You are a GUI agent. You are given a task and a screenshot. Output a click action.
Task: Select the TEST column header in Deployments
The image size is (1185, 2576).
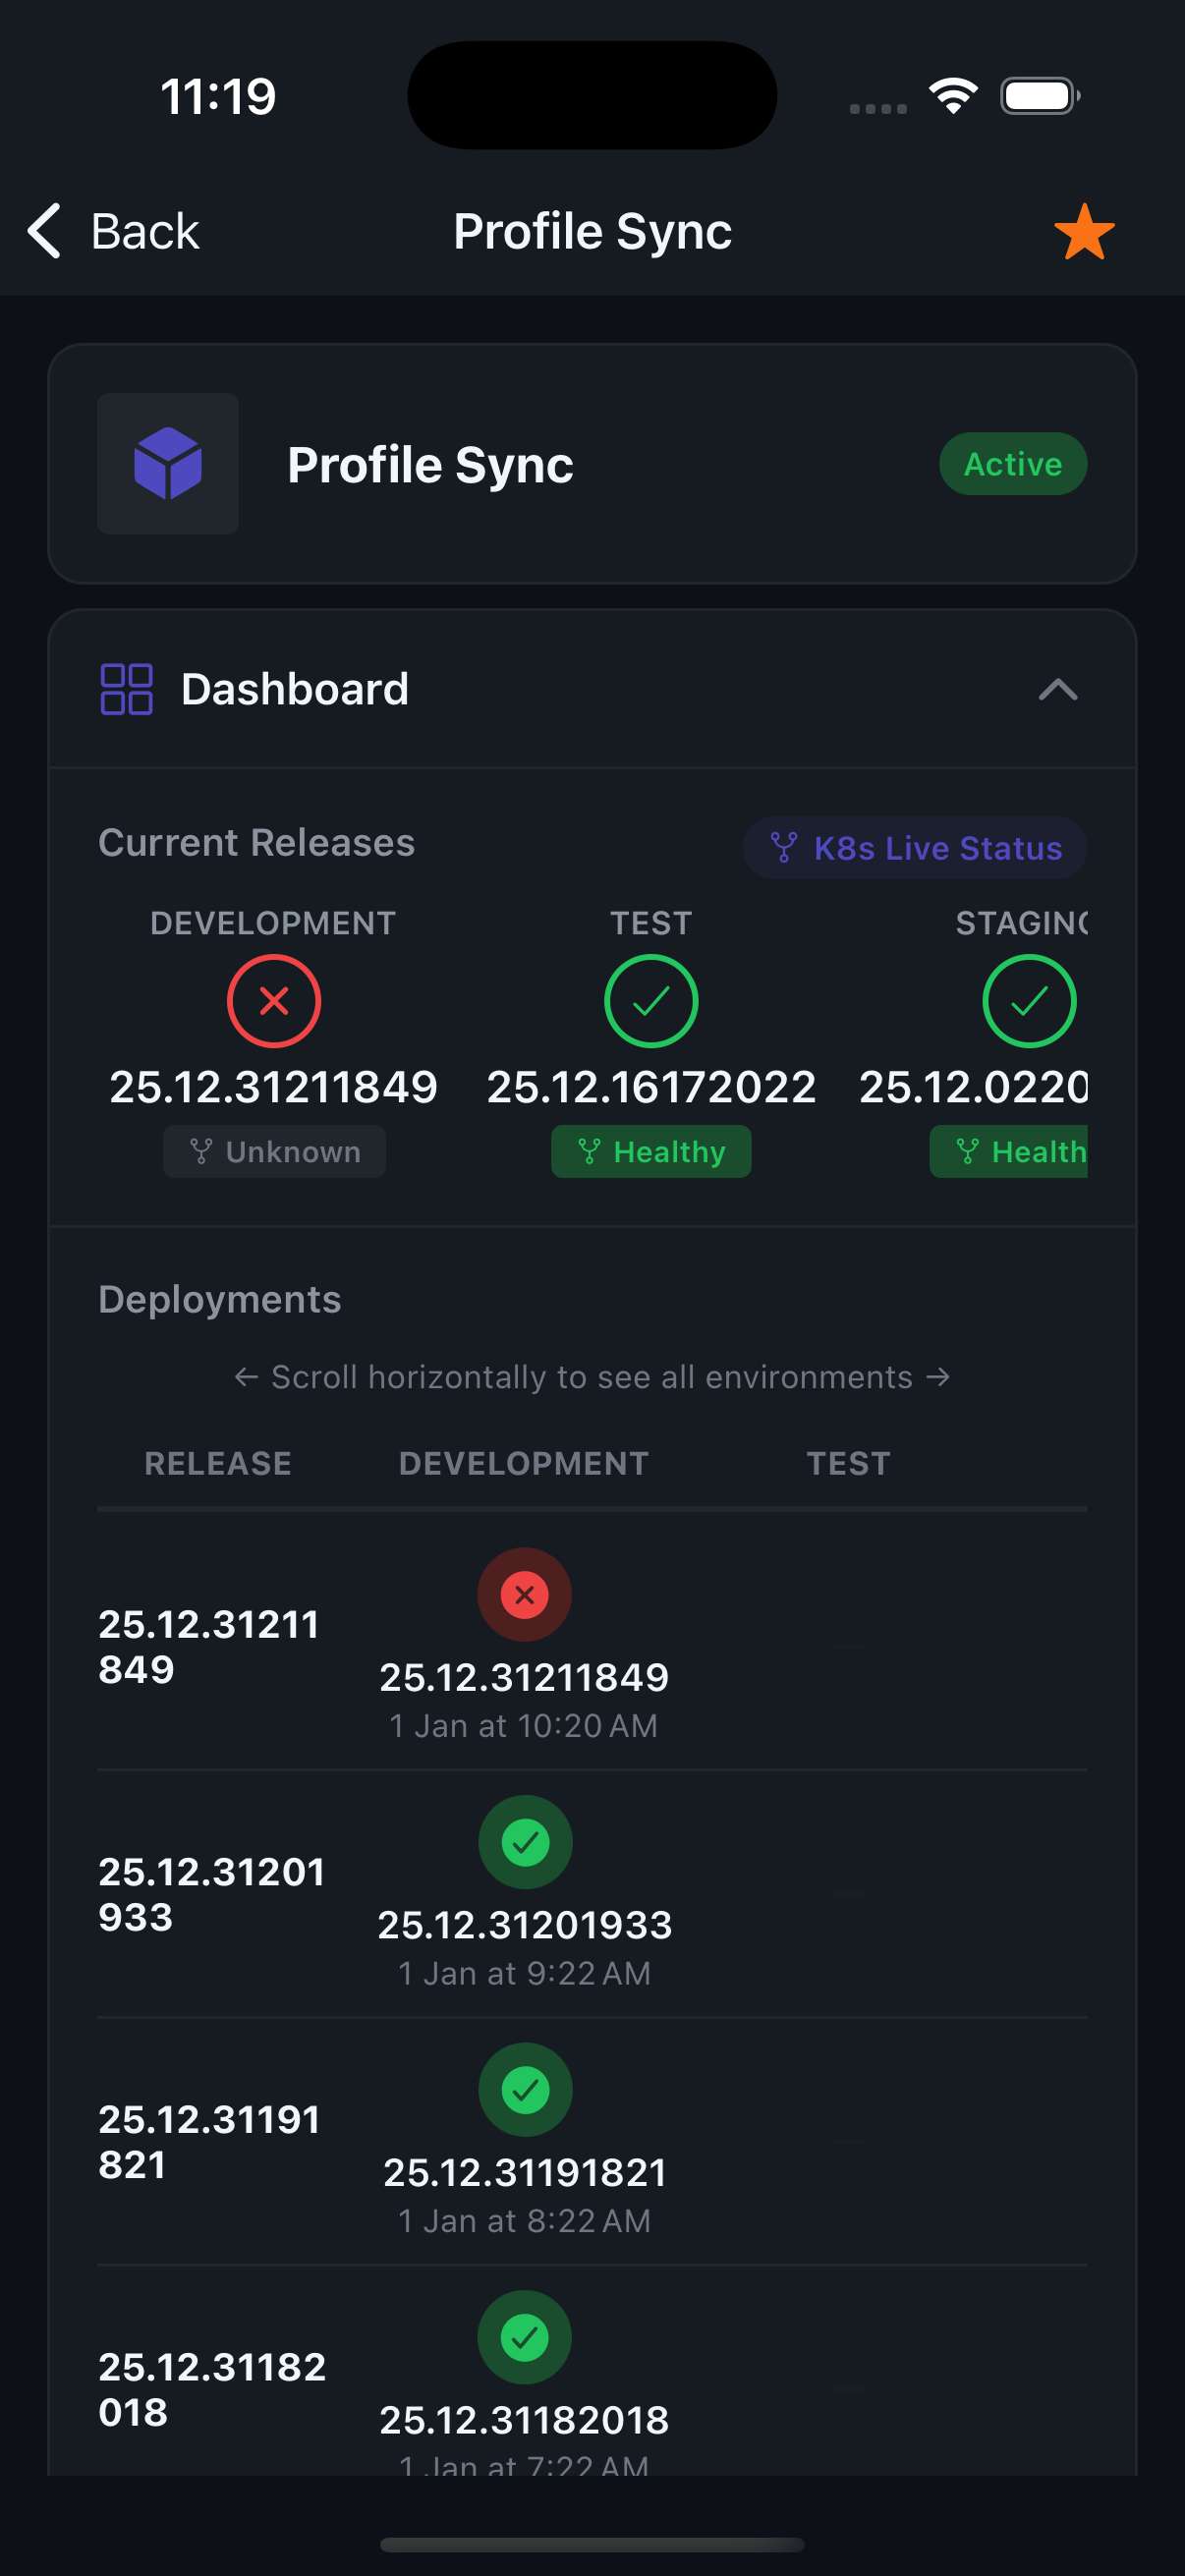[x=848, y=1464]
